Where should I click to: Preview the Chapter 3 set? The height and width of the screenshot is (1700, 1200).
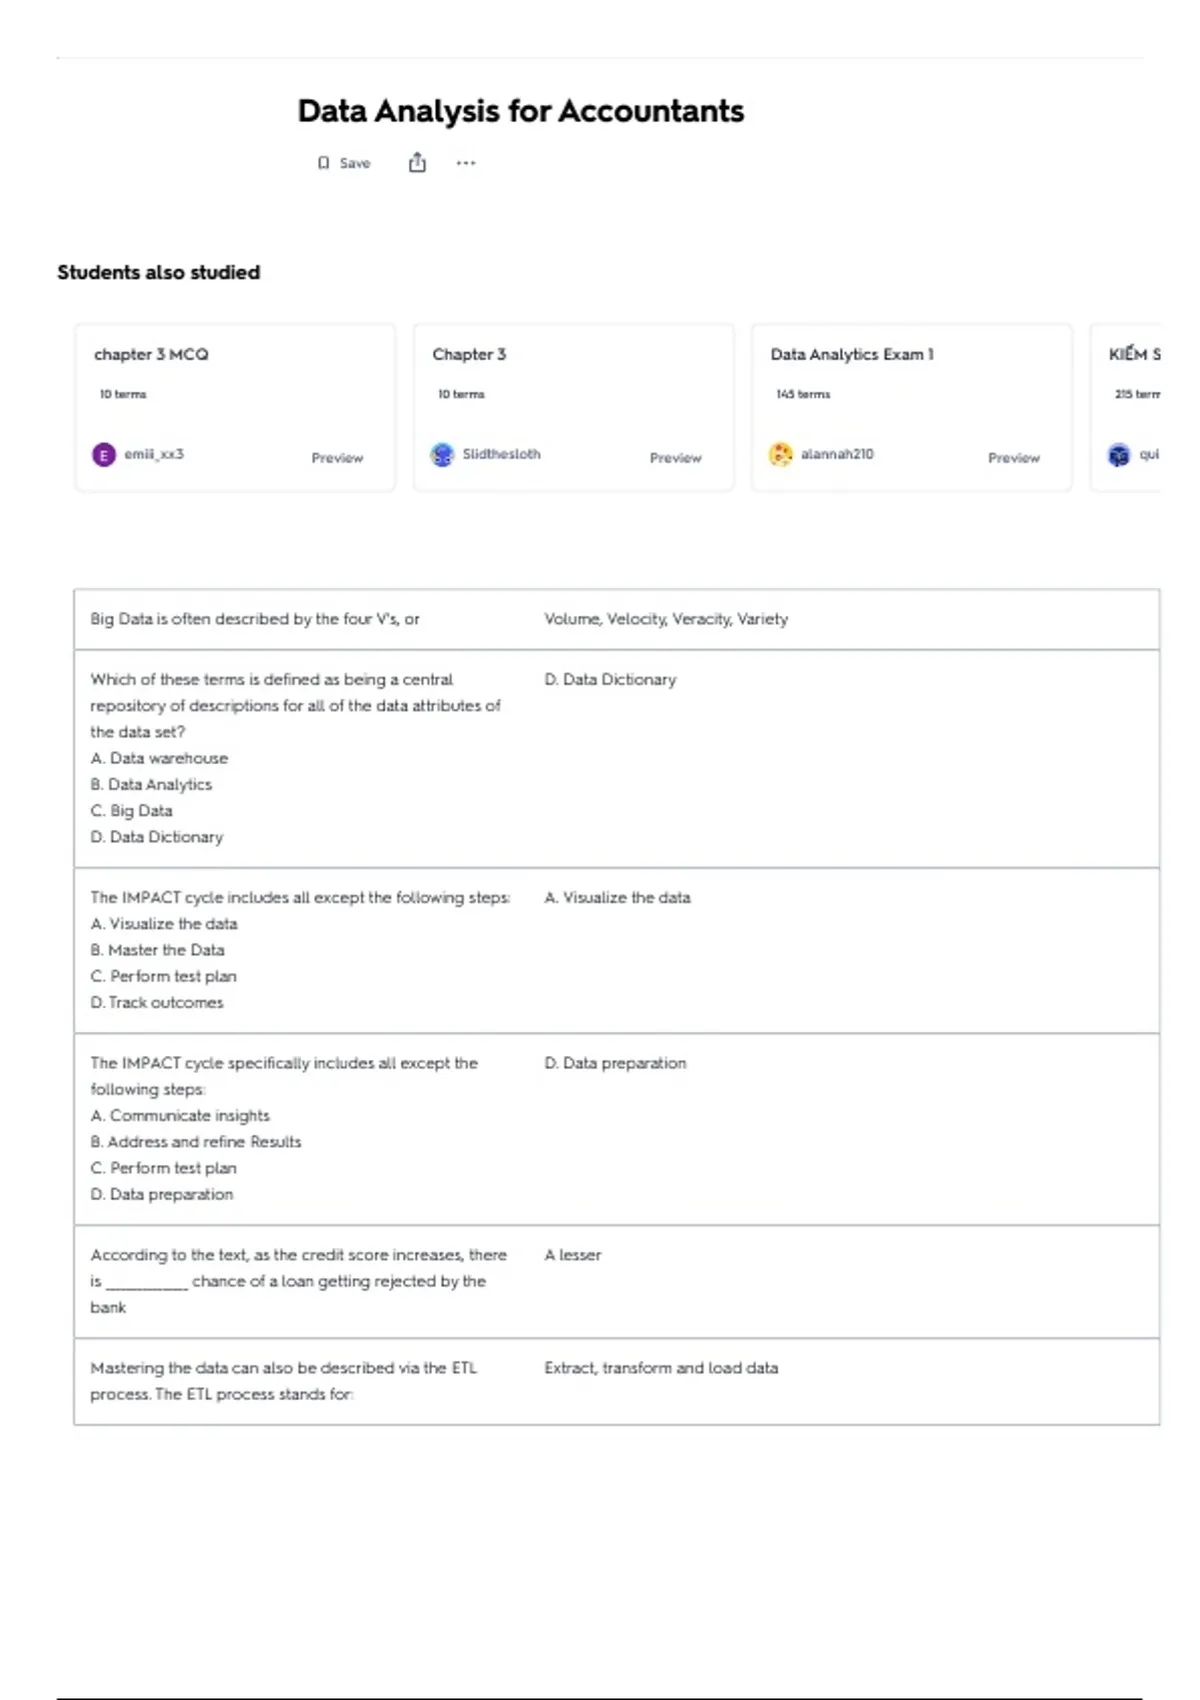pyautogui.click(x=675, y=458)
